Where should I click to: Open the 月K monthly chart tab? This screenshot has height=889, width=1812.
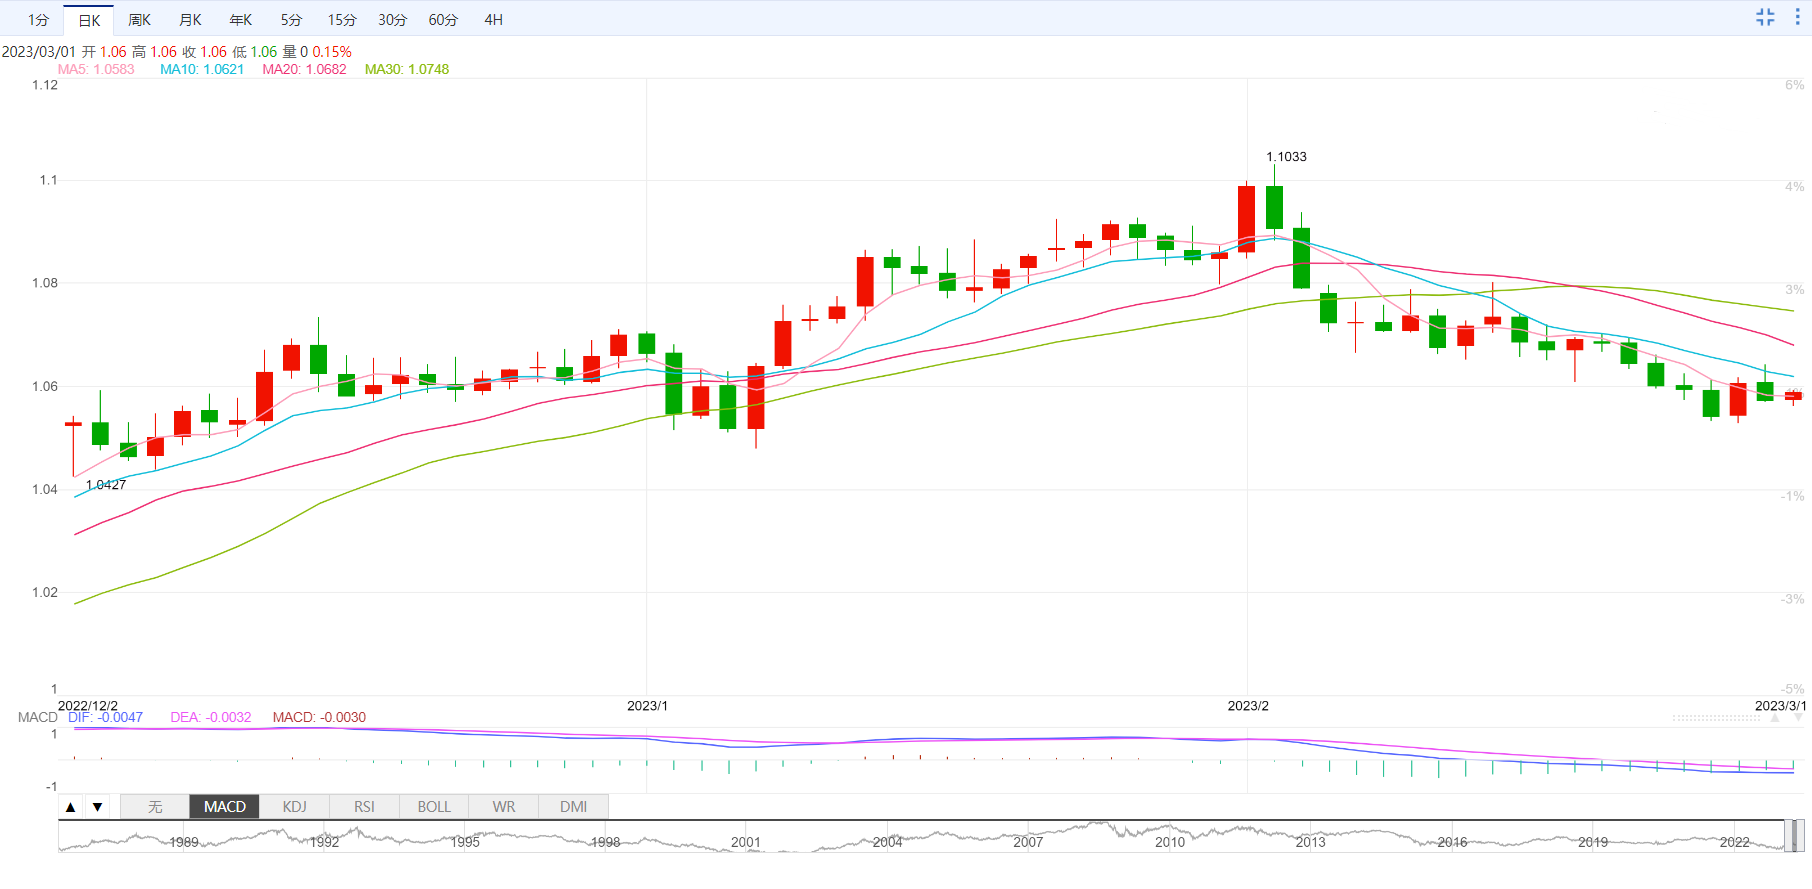(190, 20)
